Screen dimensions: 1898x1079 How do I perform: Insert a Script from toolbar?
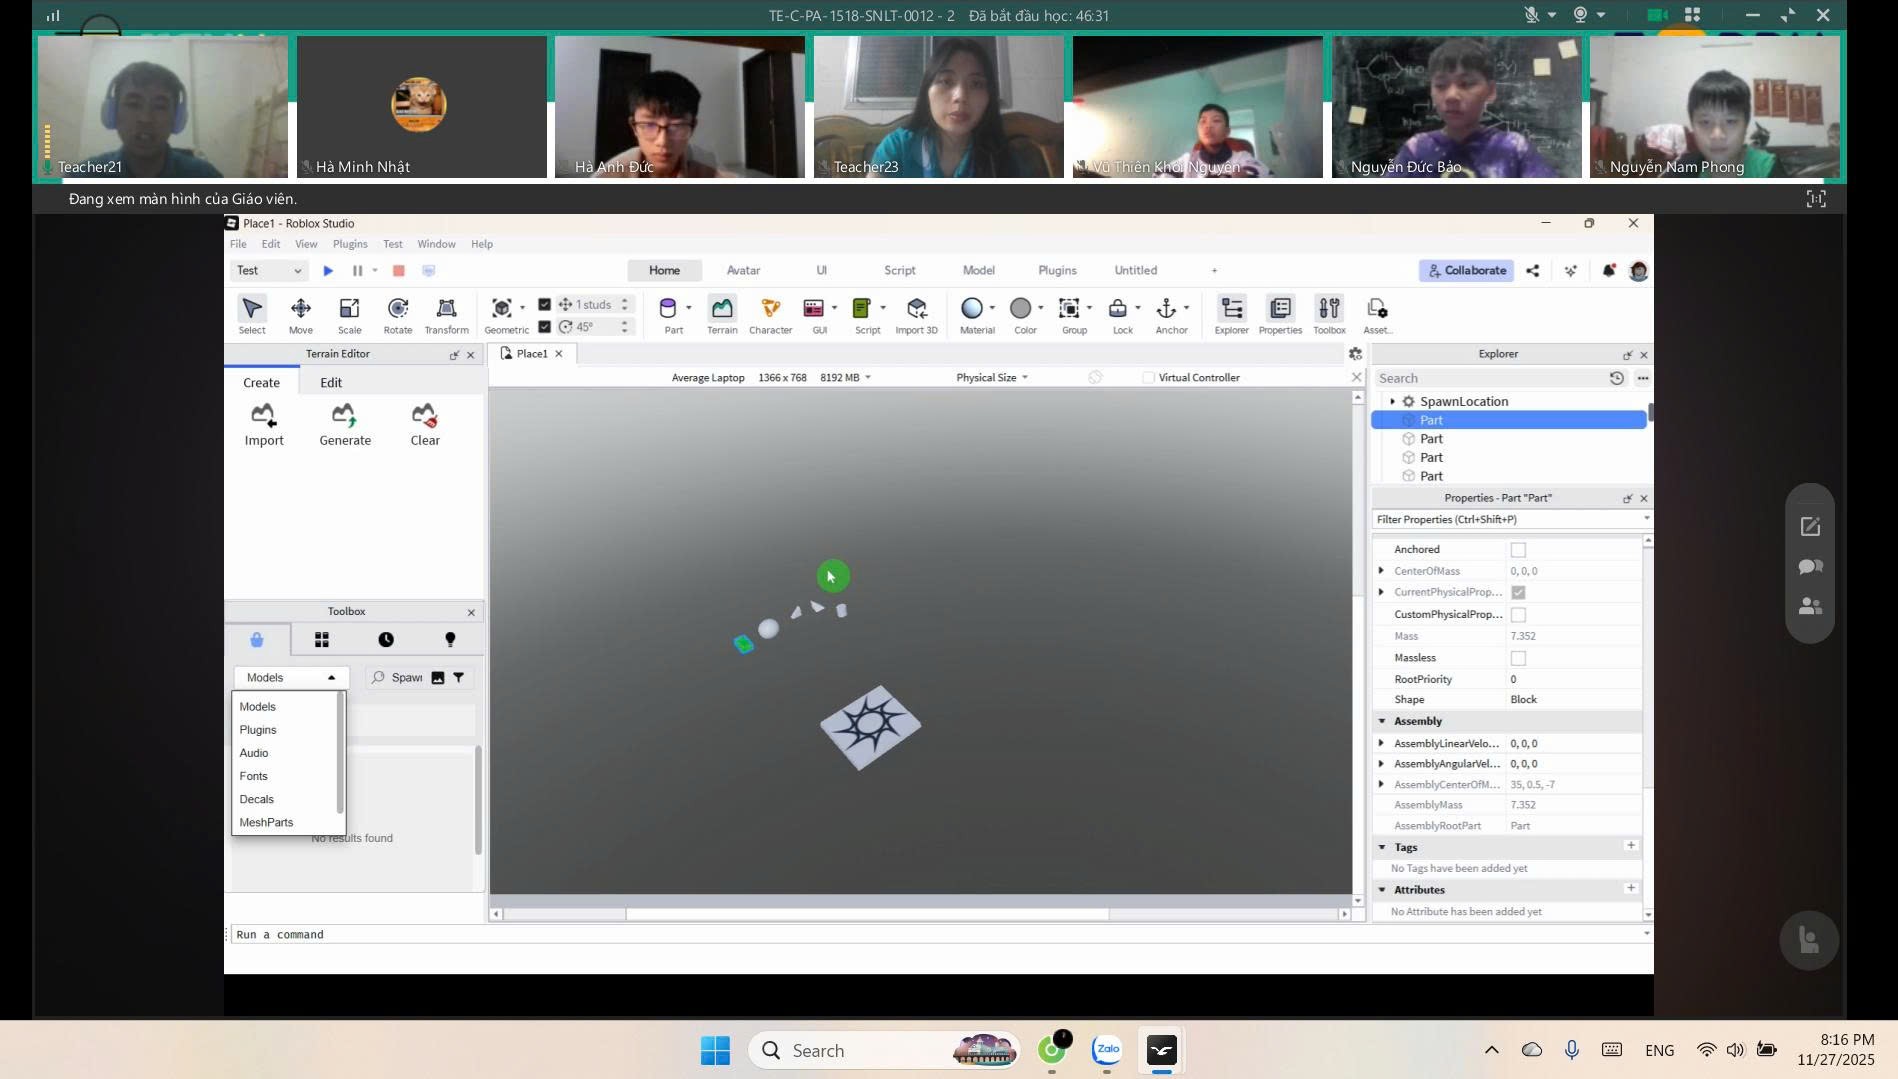click(x=862, y=314)
